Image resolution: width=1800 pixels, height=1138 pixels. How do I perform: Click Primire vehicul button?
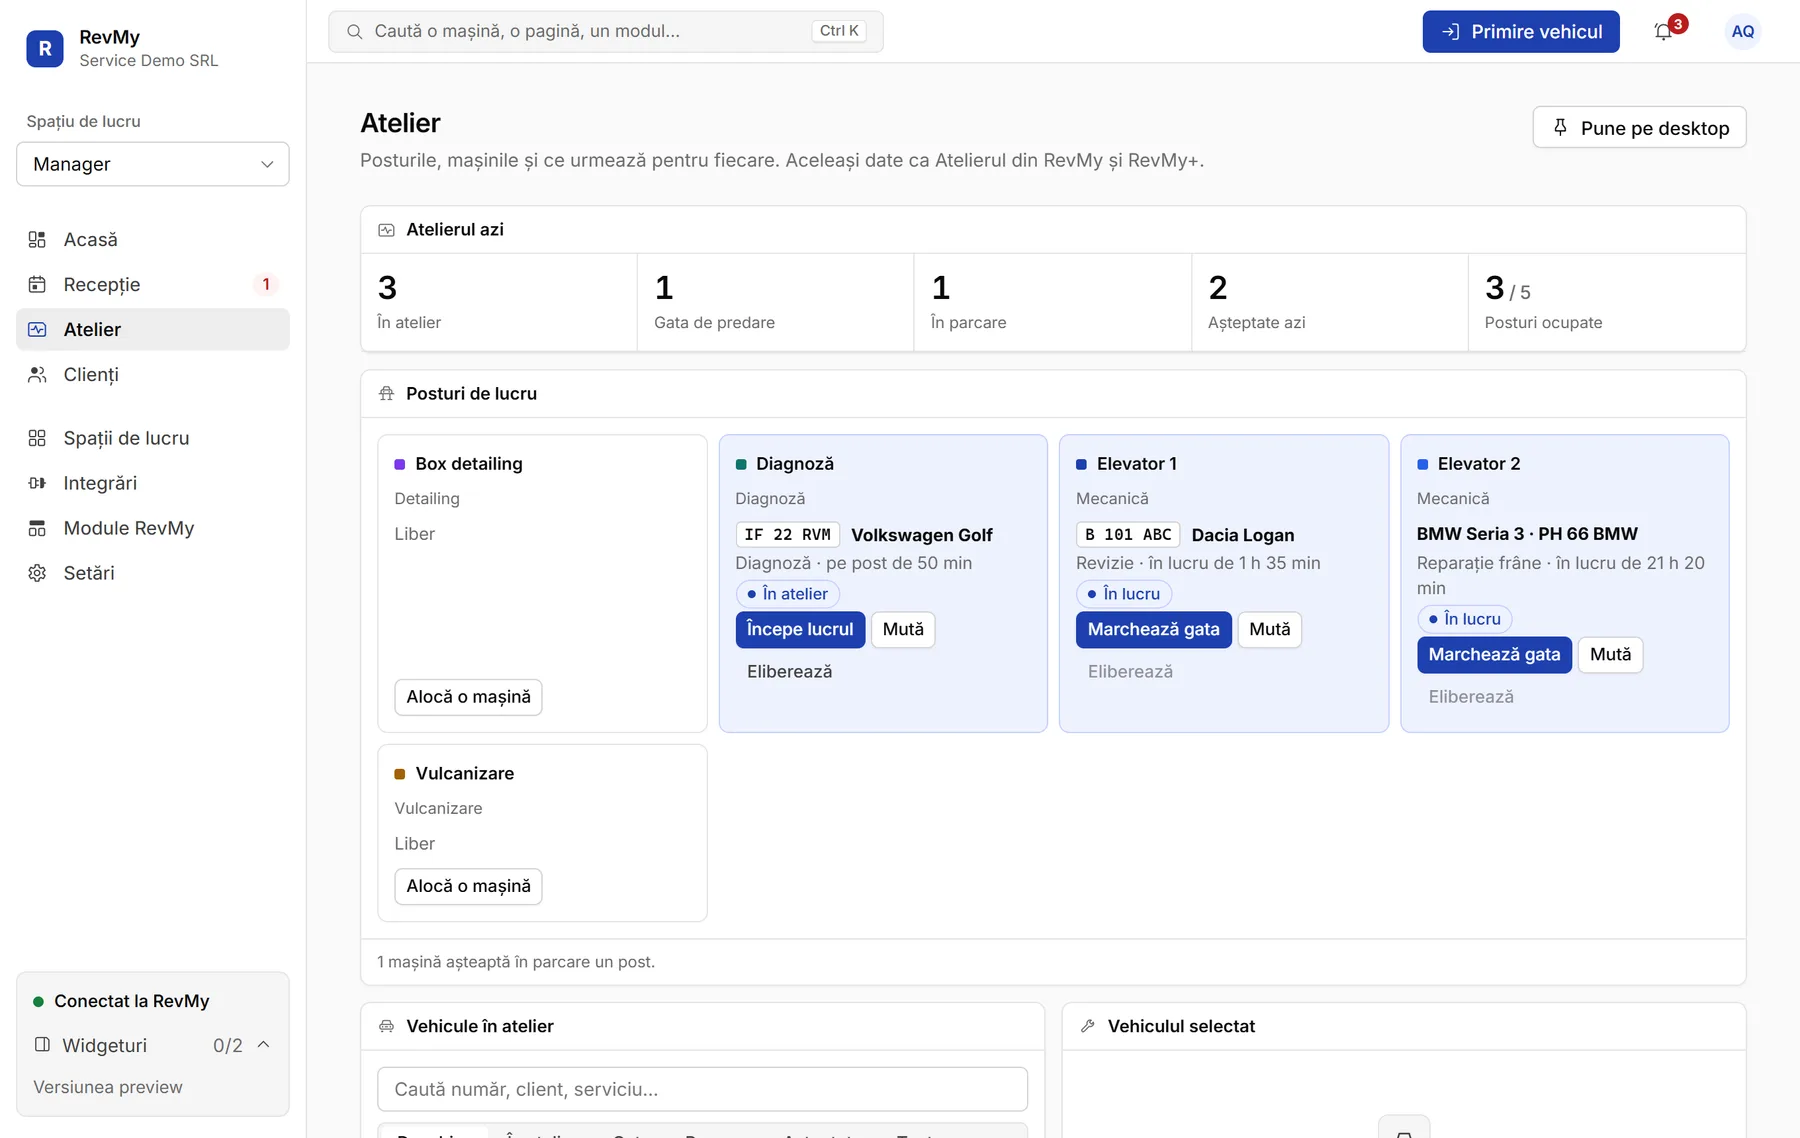pyautogui.click(x=1521, y=31)
